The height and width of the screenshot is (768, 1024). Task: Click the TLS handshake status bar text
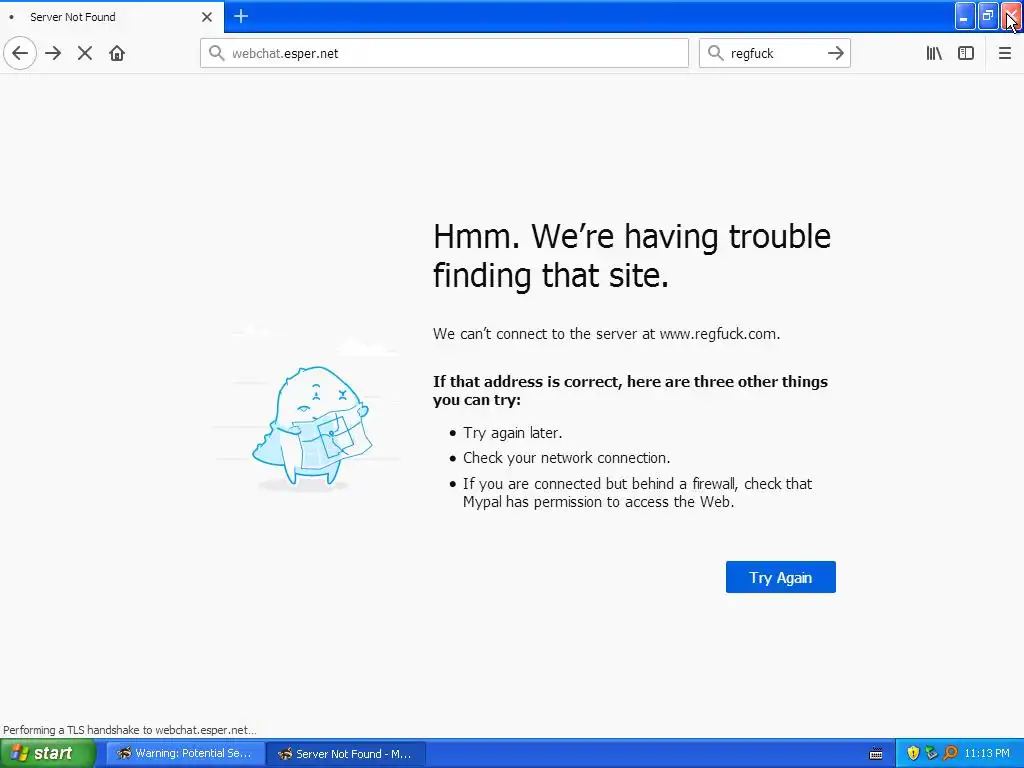[129, 730]
